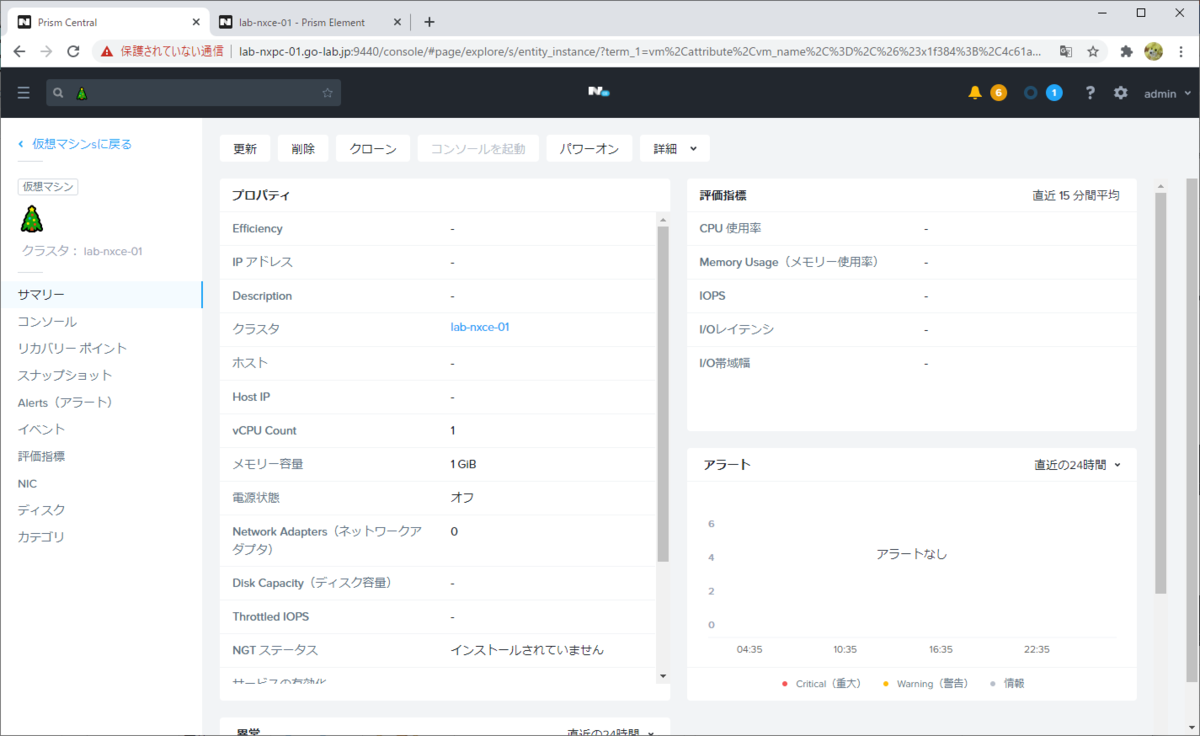Click the browser address bar URL
This screenshot has width=1200, height=736.
click(x=640, y=51)
